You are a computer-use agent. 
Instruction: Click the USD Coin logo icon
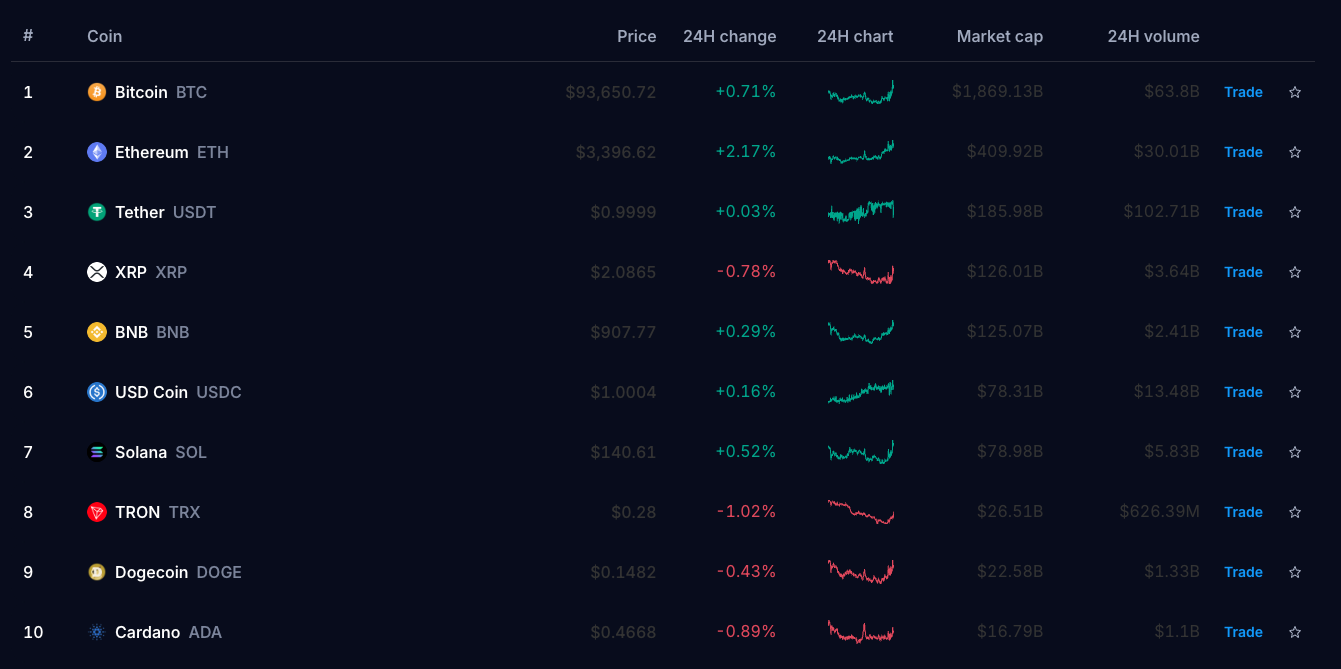tap(97, 392)
